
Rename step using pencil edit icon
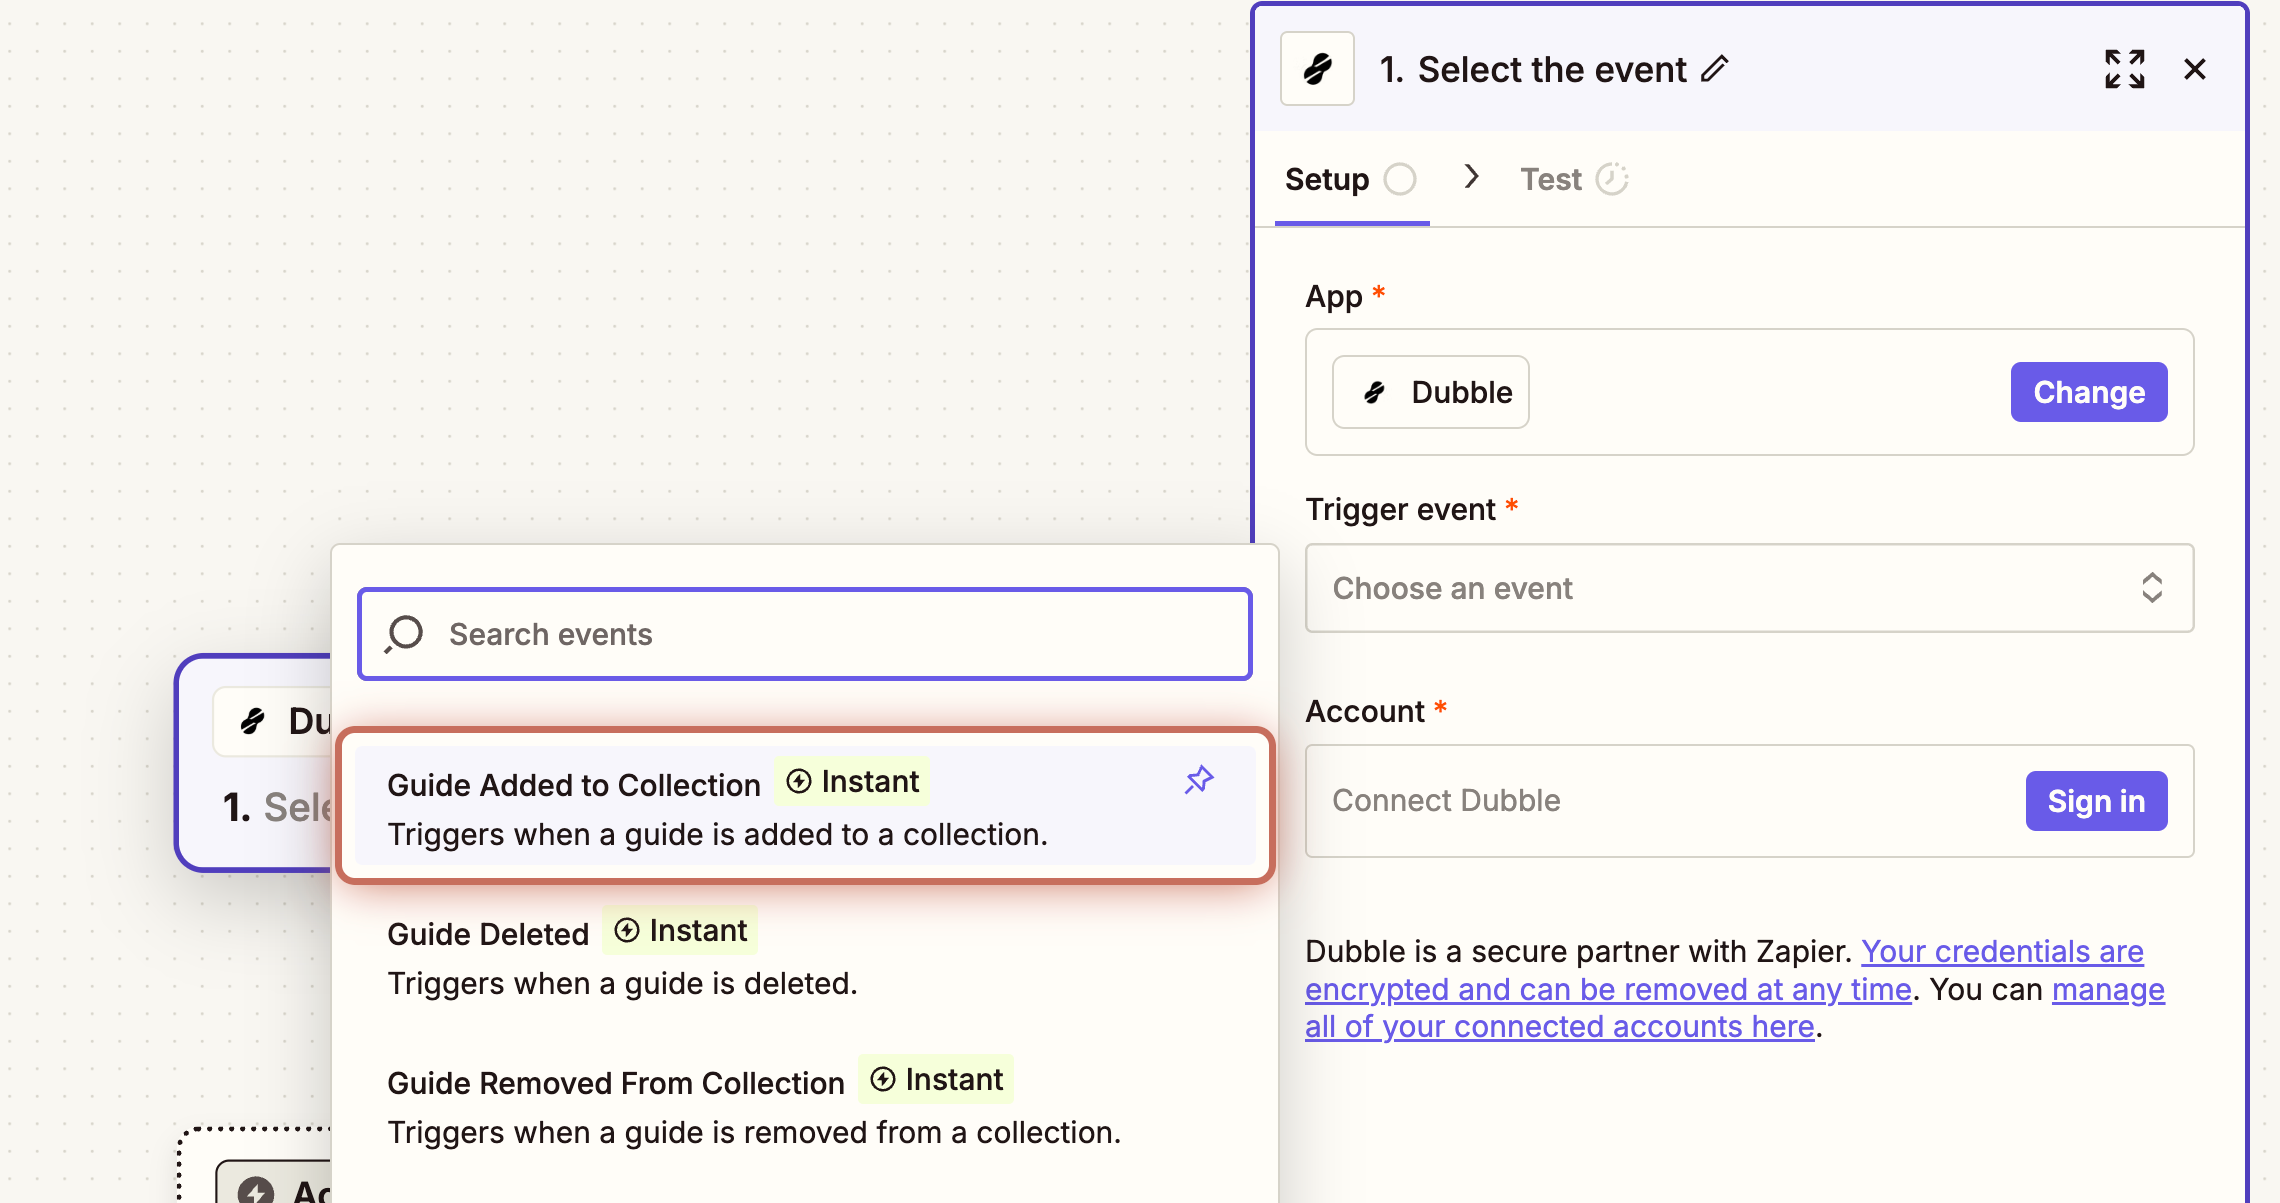click(x=1715, y=69)
